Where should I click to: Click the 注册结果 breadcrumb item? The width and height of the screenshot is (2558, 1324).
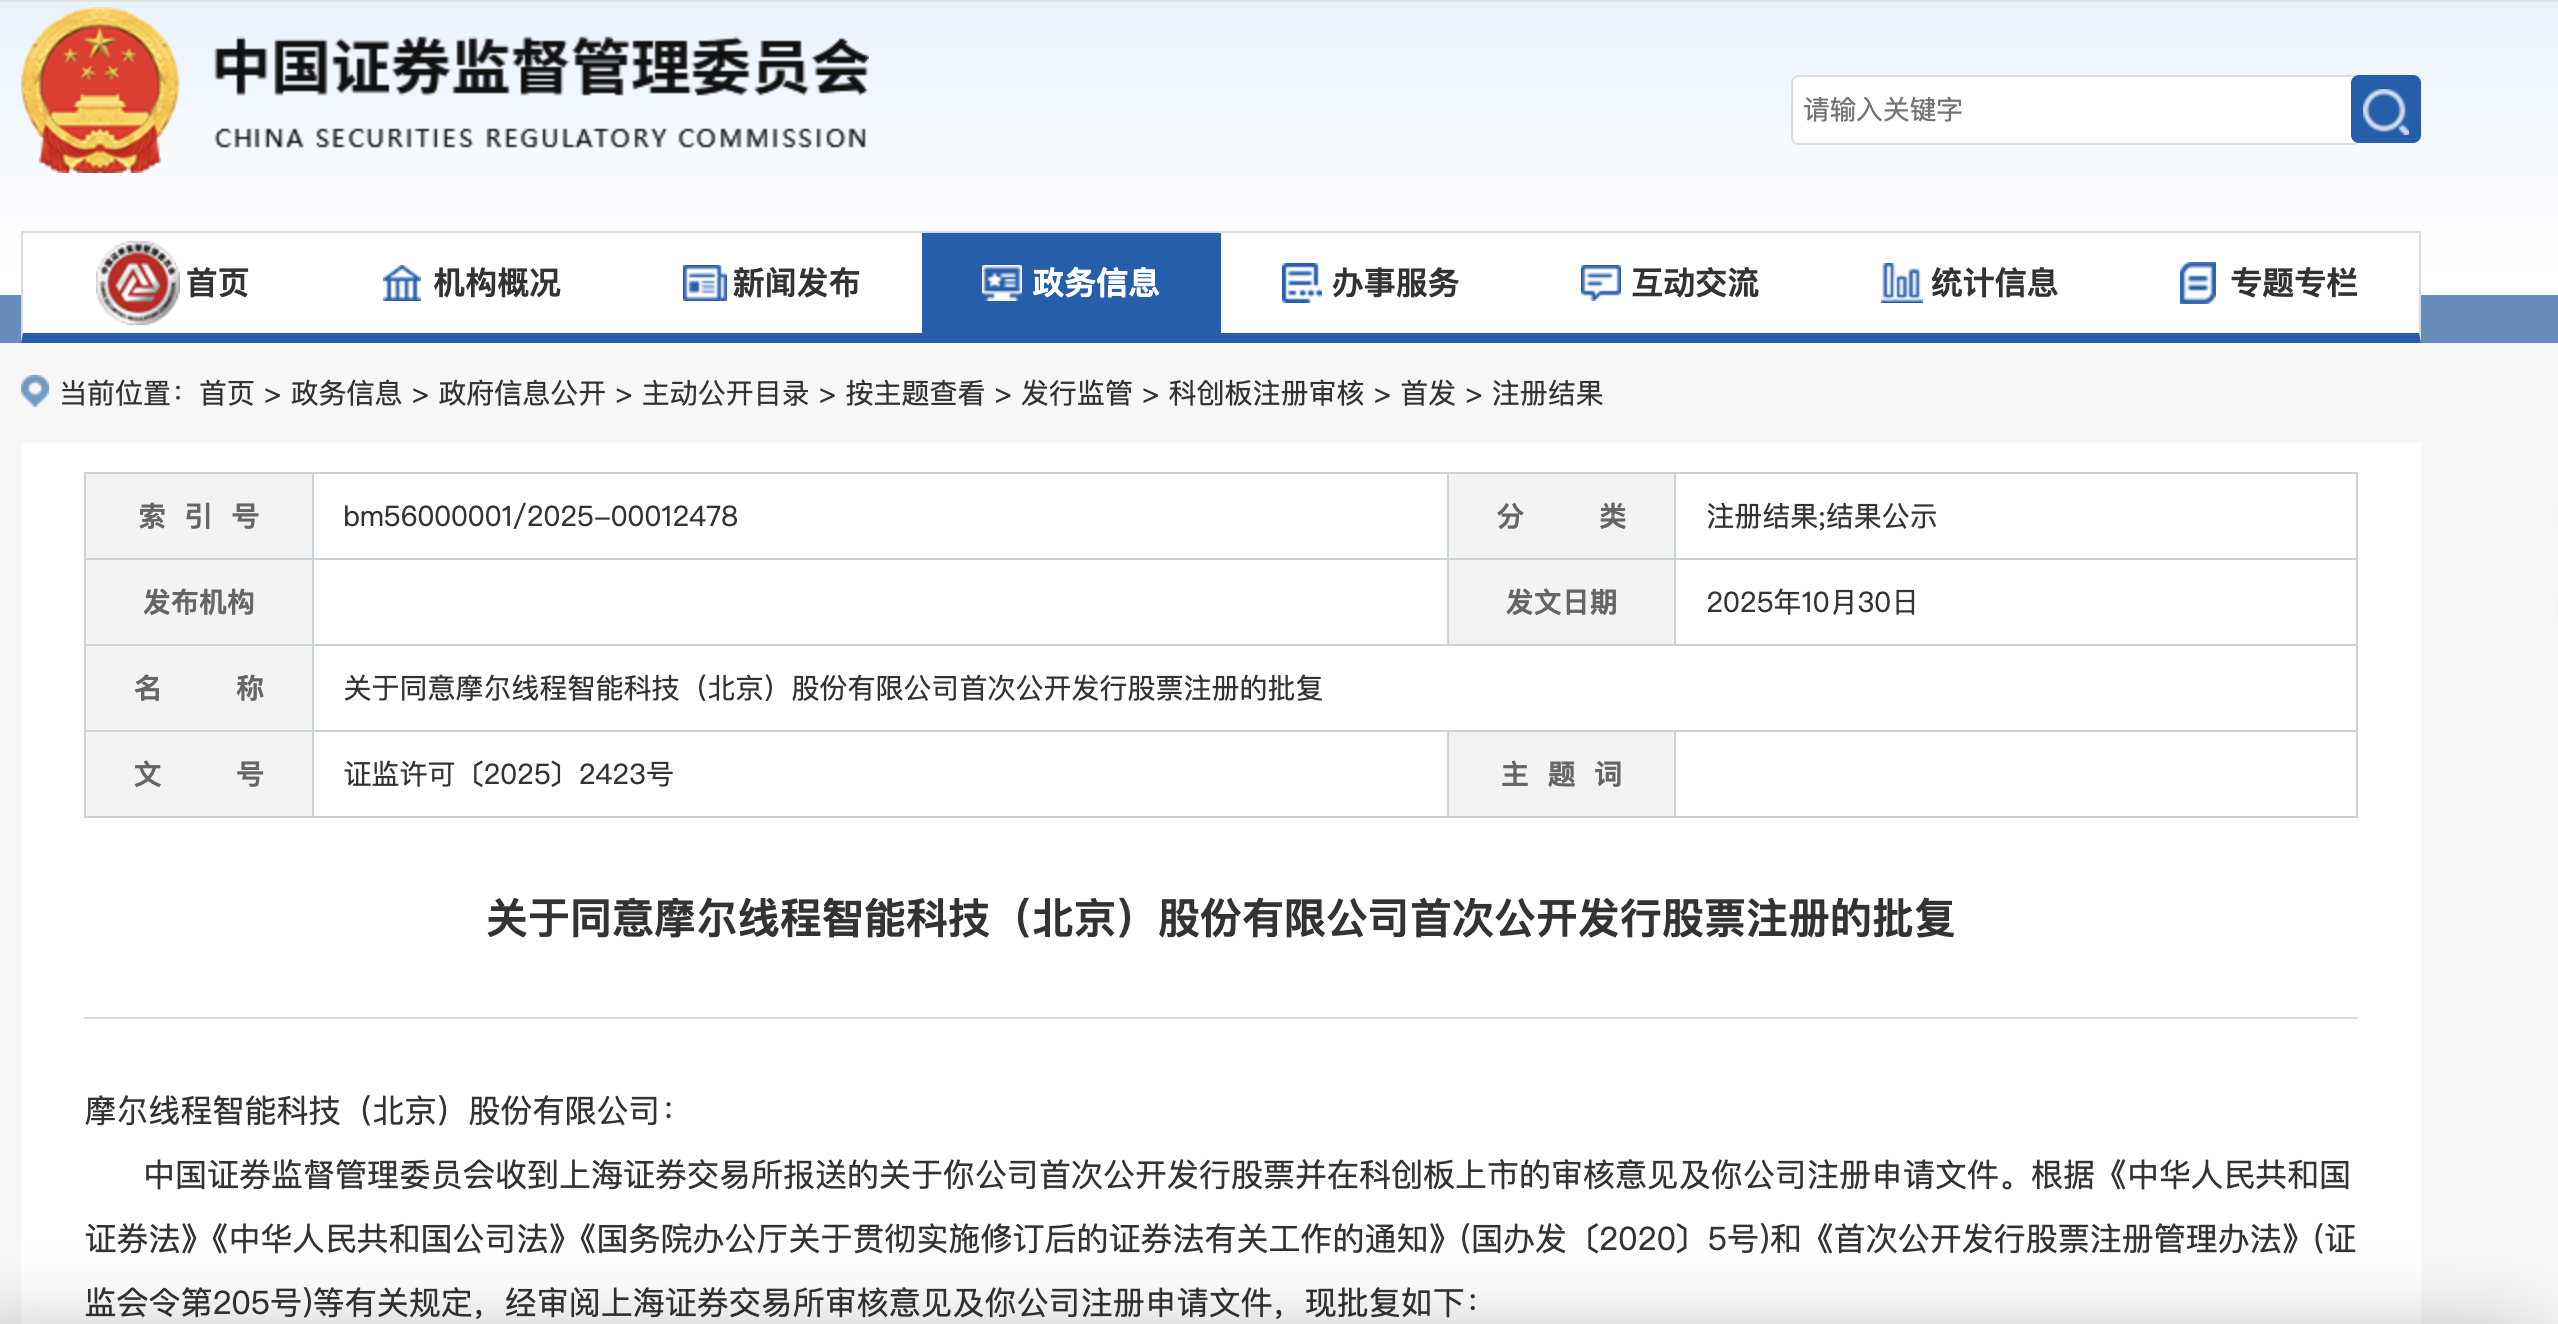coord(1546,393)
